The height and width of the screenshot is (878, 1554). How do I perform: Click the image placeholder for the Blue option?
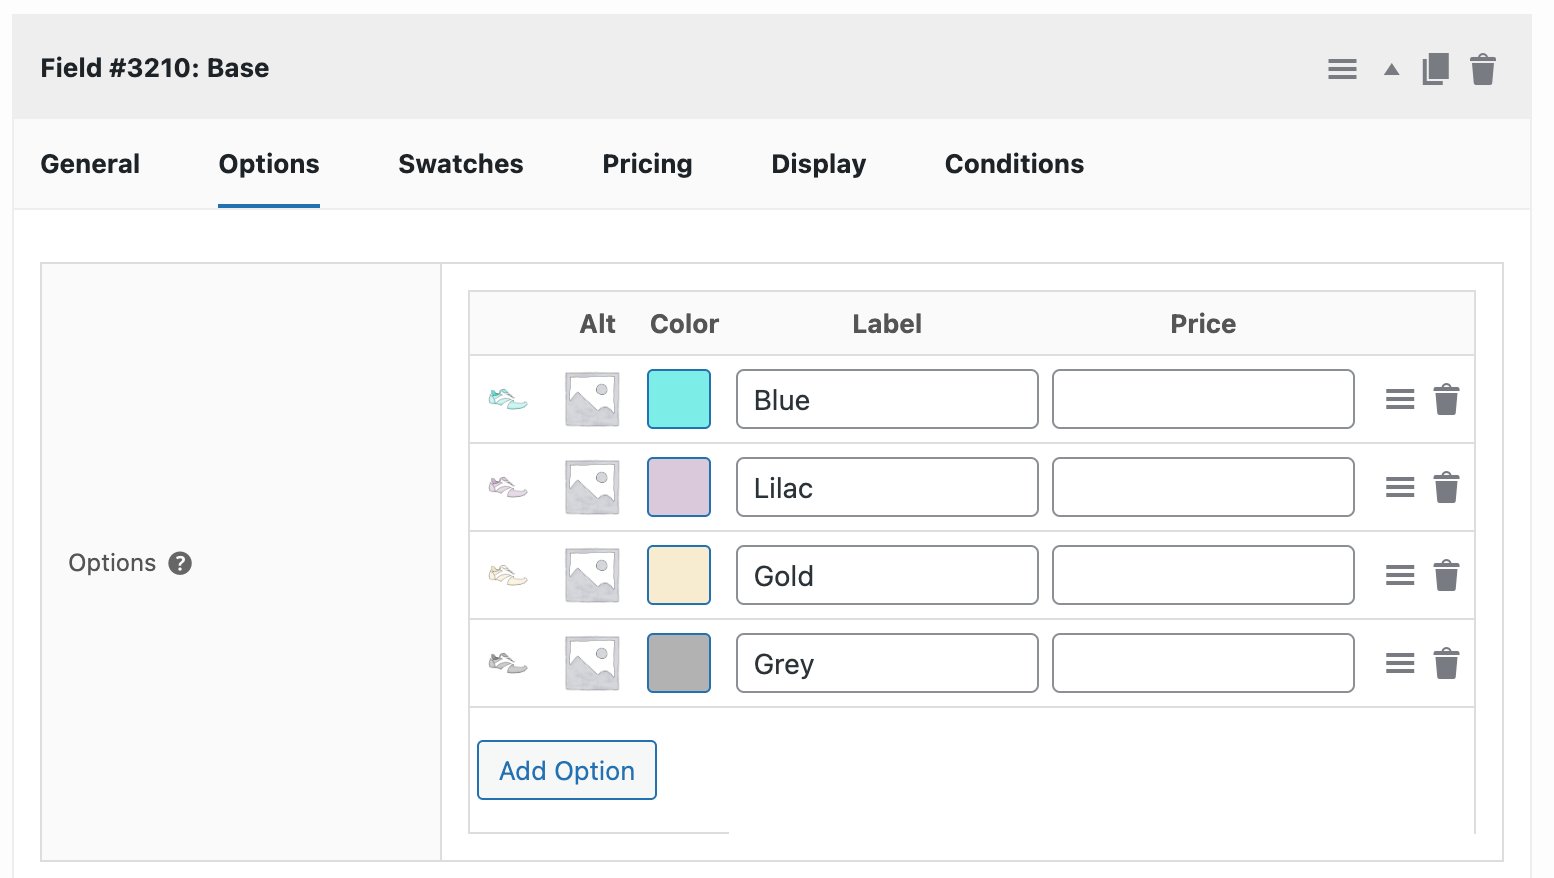coord(590,398)
